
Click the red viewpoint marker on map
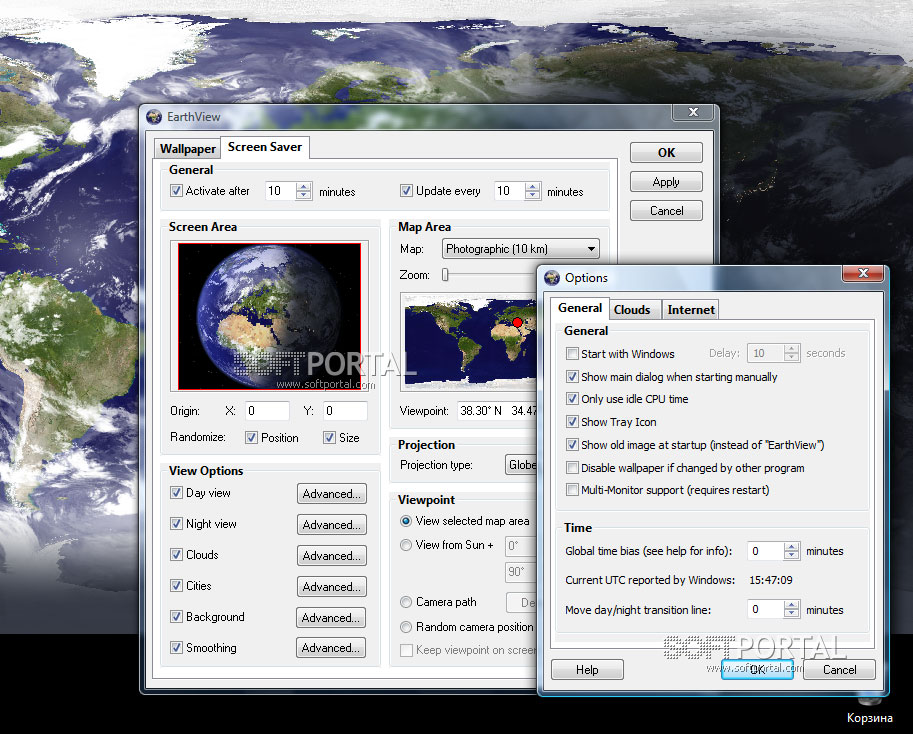pyautogui.click(x=517, y=322)
